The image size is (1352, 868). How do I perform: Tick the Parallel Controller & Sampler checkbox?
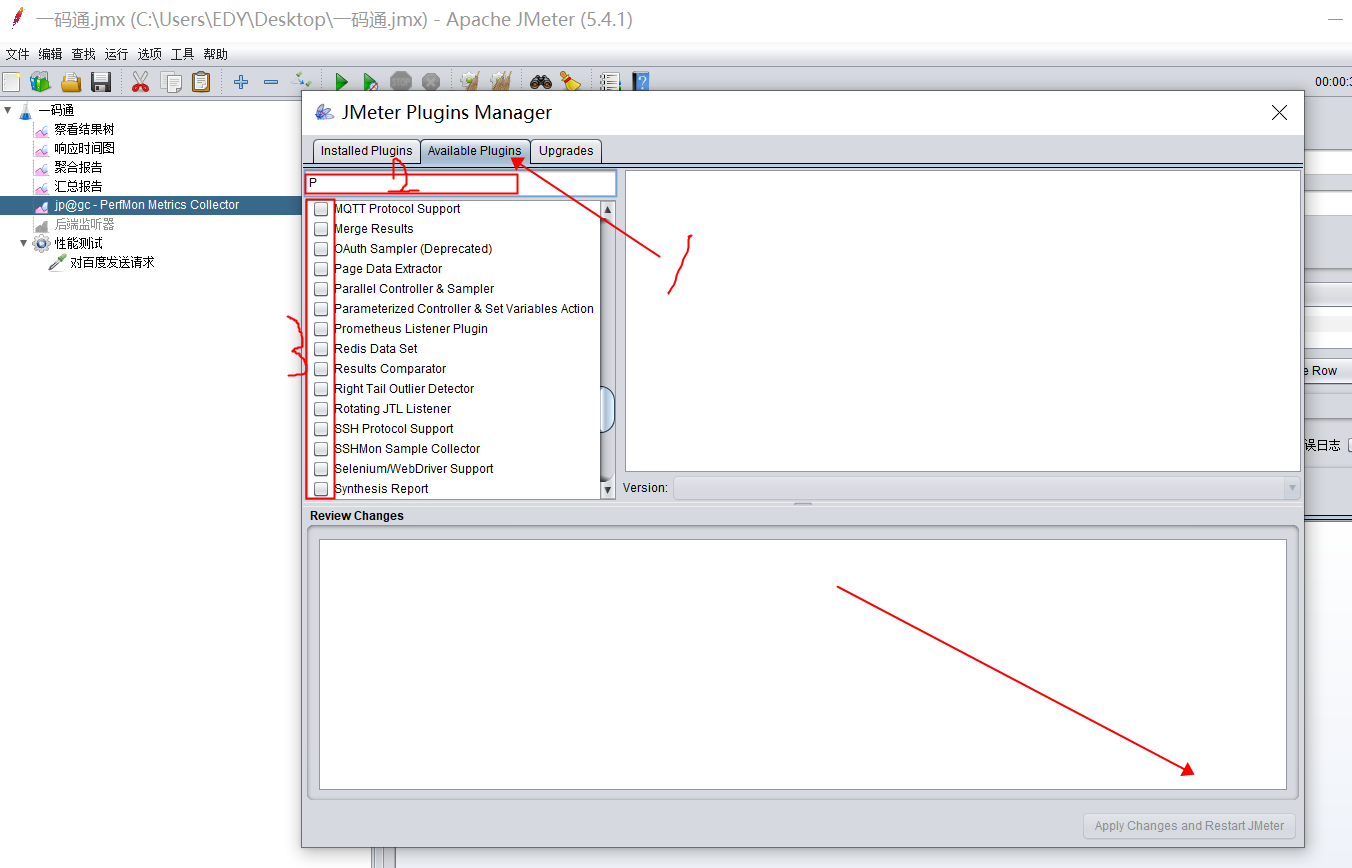[321, 289]
